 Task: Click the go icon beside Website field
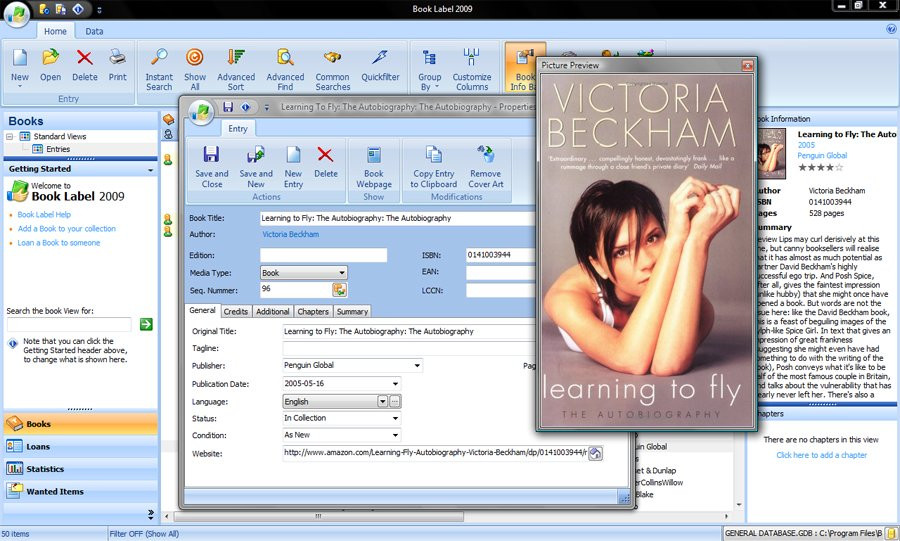(596, 453)
